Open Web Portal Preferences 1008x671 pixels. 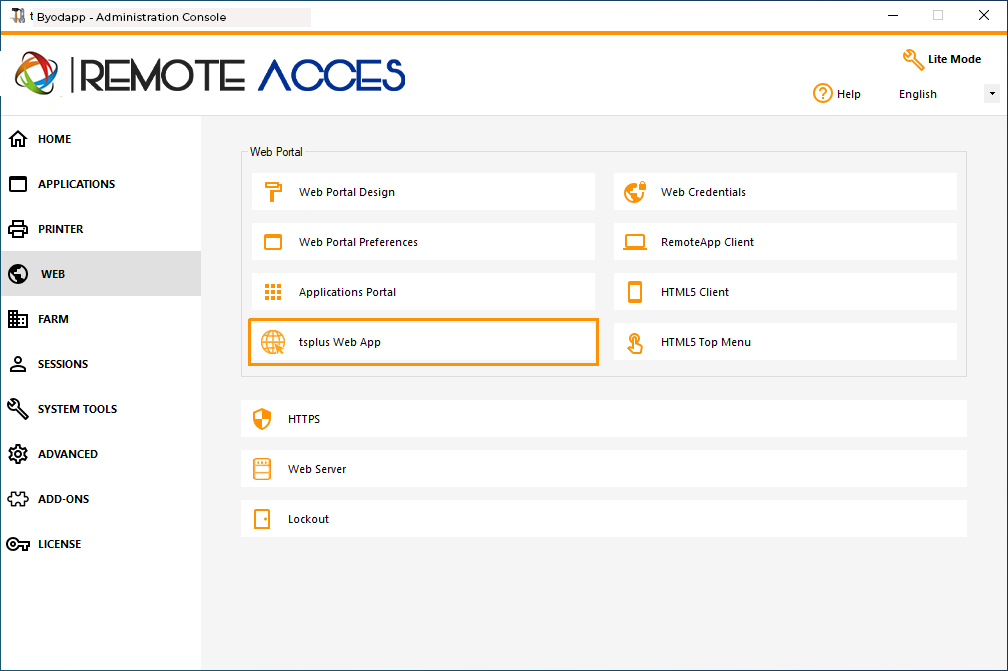[424, 242]
